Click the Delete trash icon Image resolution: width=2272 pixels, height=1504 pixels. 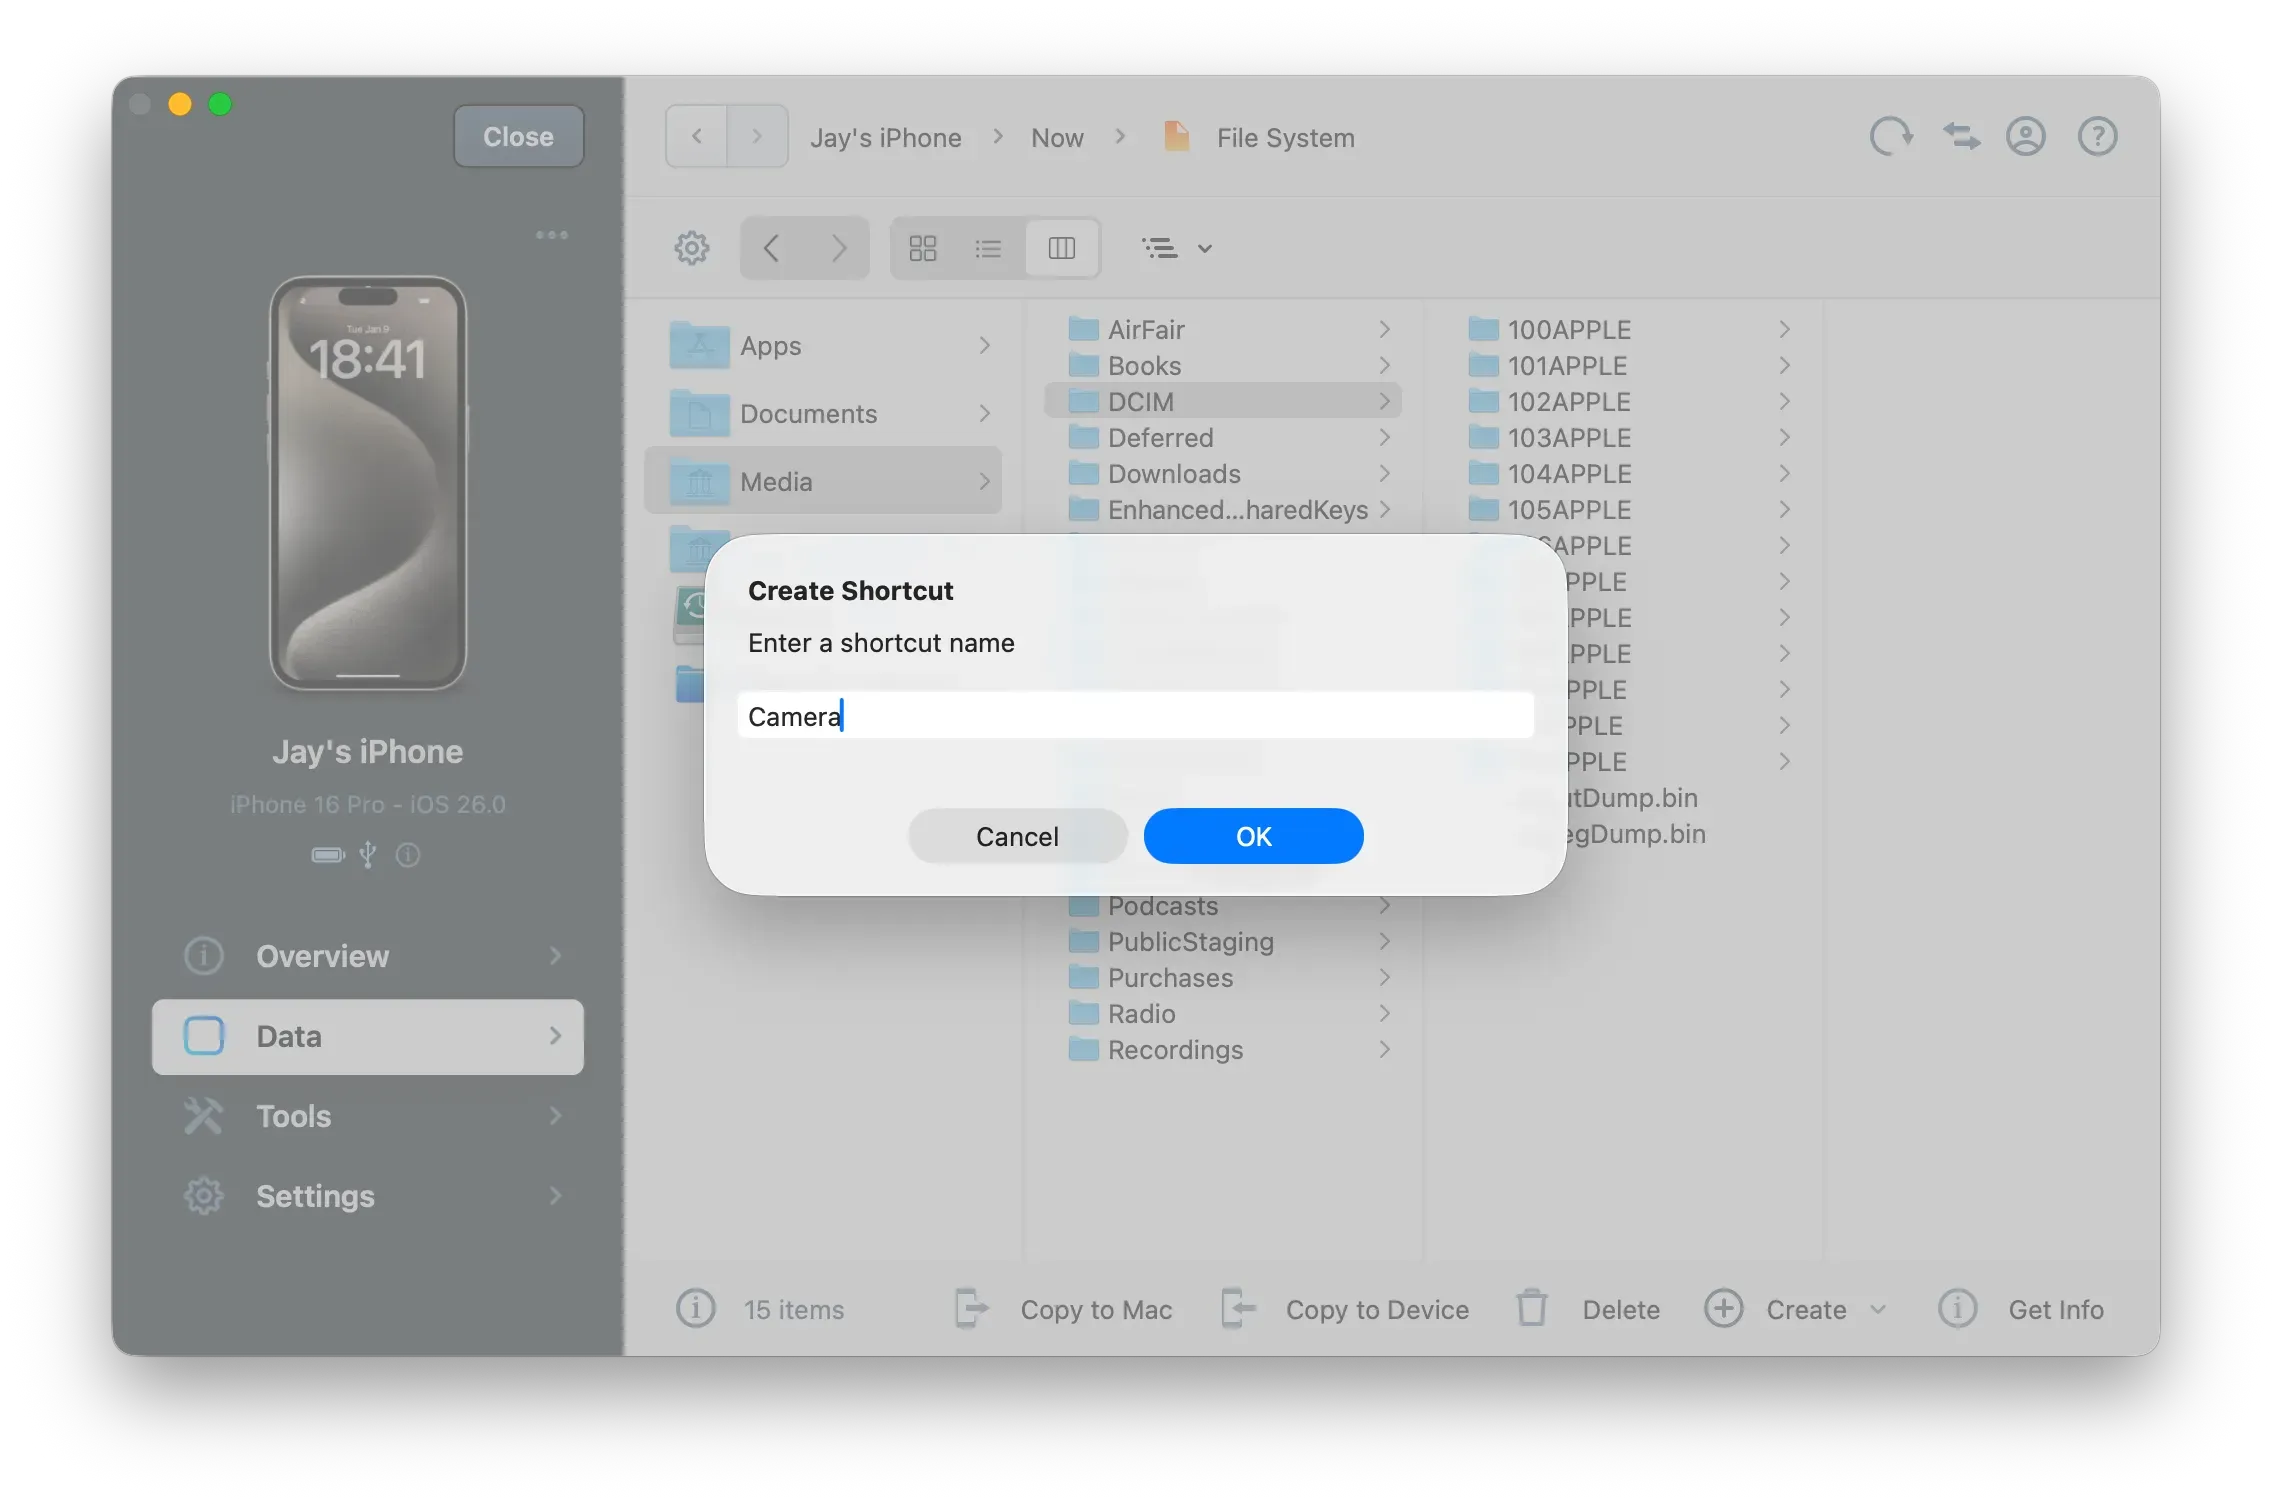click(1531, 1308)
